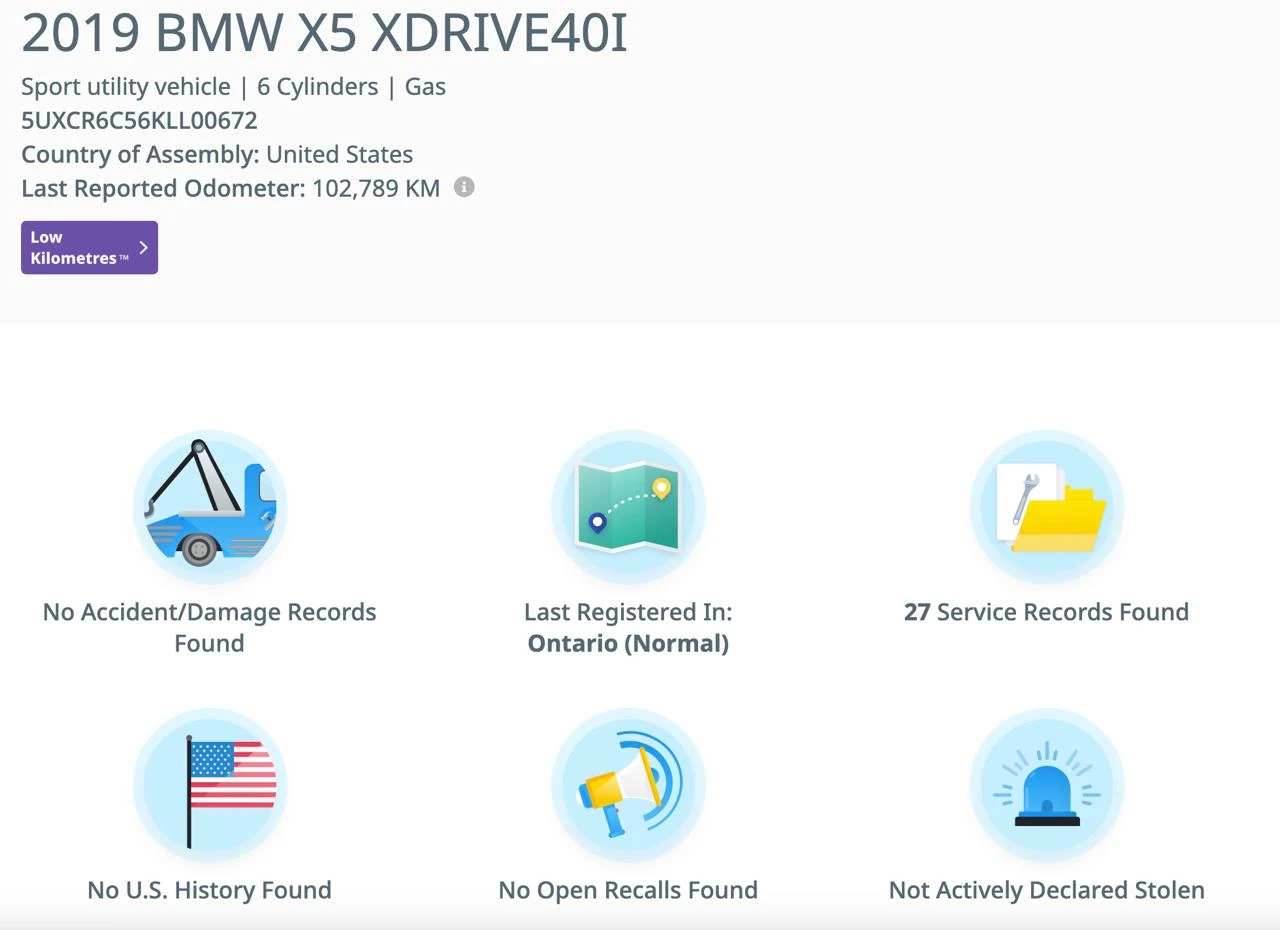Screen dimensions: 1280x930
Task: Click the odometer info icon
Action: point(464,187)
